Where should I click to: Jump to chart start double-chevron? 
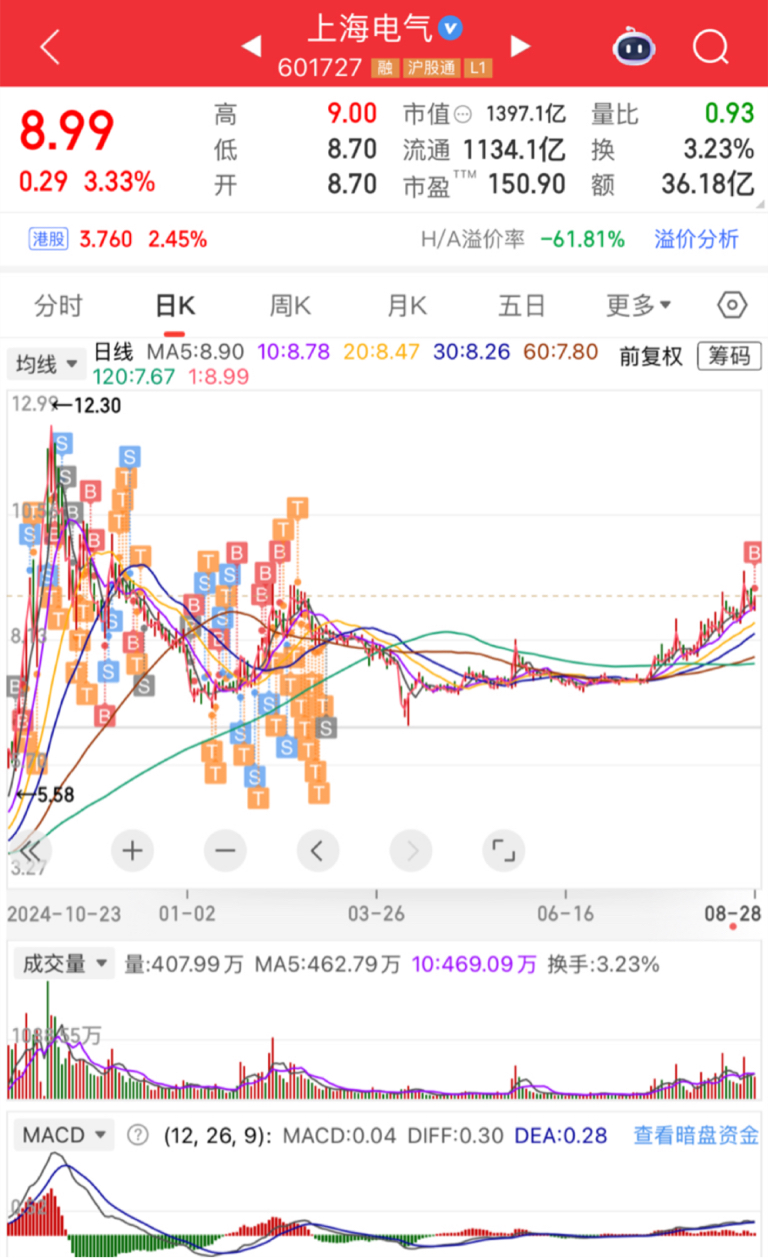click(x=30, y=851)
